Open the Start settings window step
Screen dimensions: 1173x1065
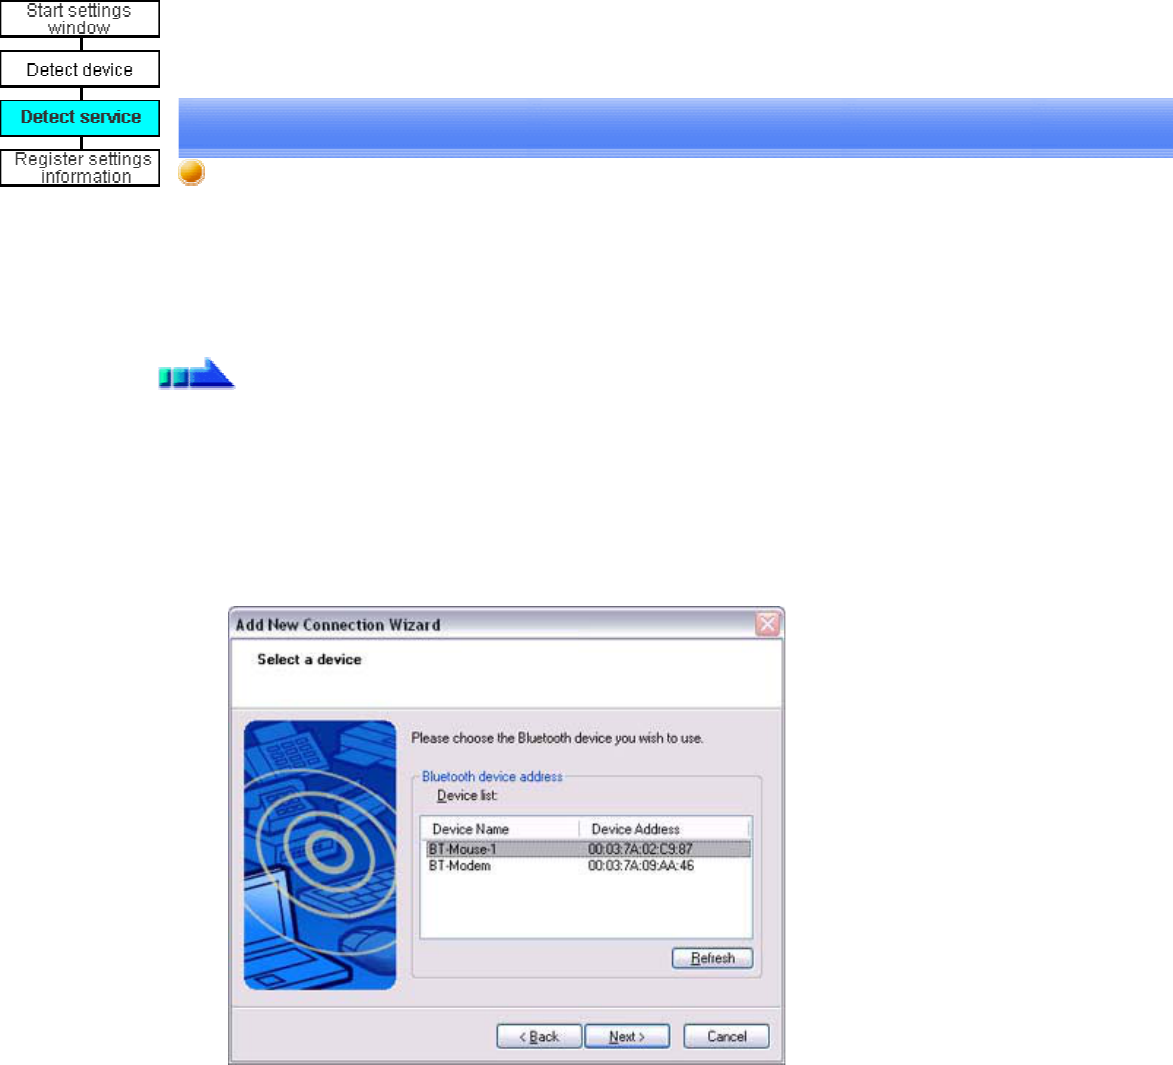[x=79, y=19]
